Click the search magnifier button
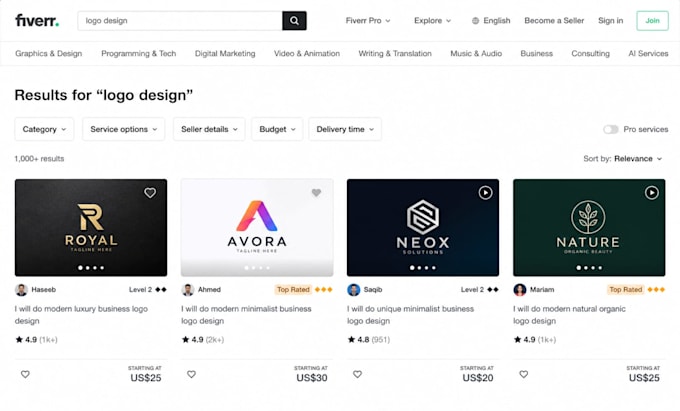Image resolution: width=680 pixels, height=411 pixels. [294, 21]
